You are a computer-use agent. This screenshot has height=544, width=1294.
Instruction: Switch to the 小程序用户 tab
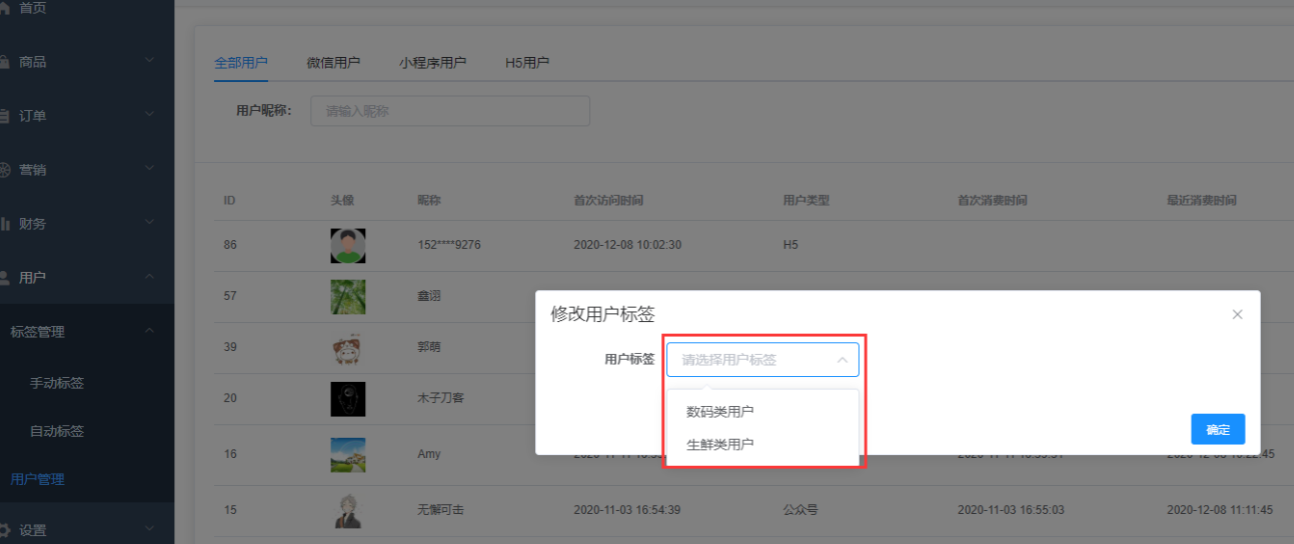coord(432,63)
